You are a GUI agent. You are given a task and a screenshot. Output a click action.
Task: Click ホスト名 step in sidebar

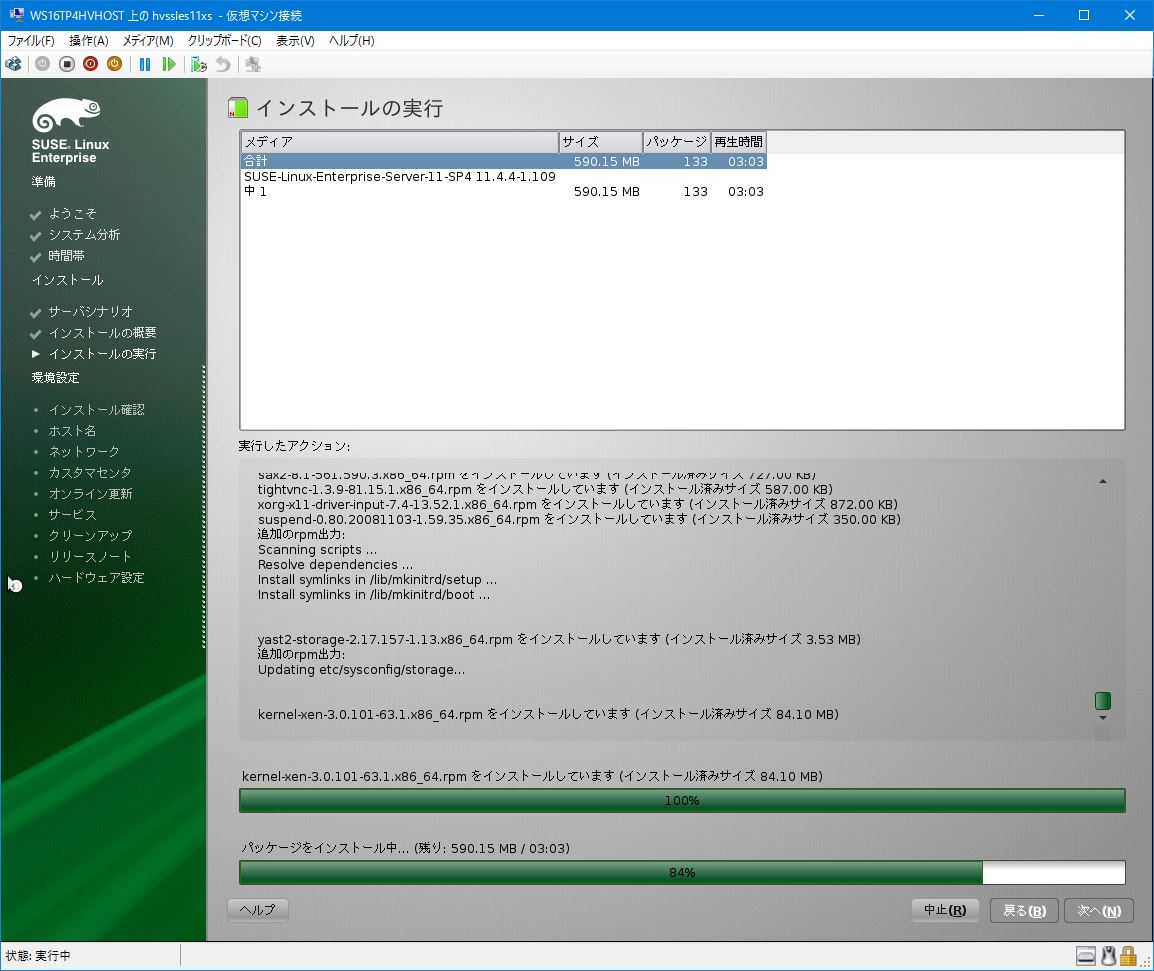point(72,431)
